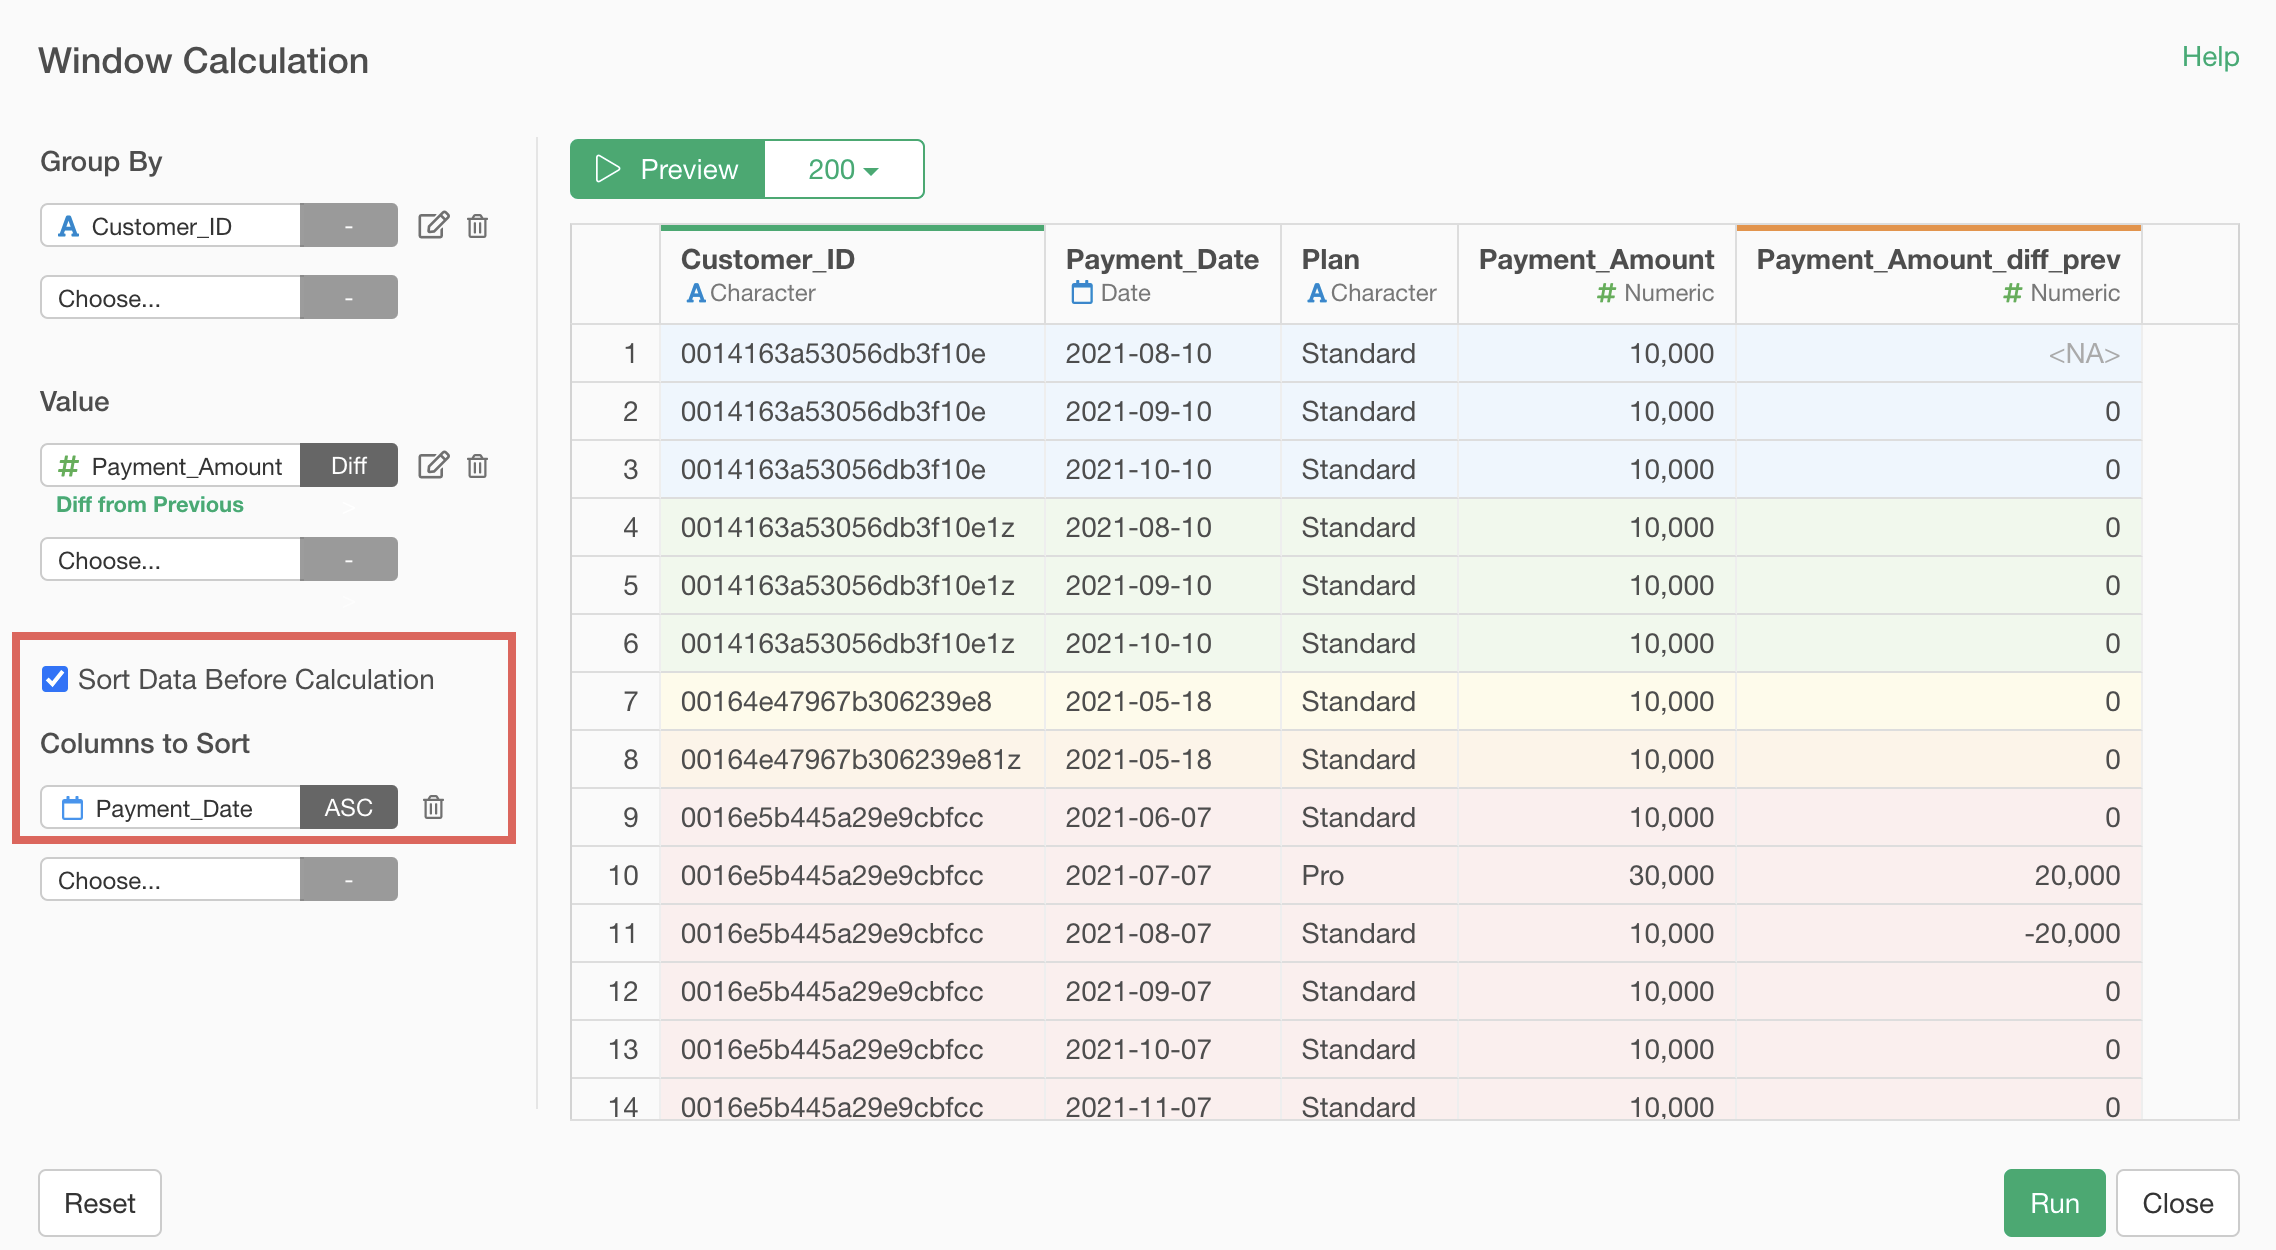This screenshot has height=1250, width=2276.
Task: Open Choose dropdown below sort columns
Action: [x=170, y=880]
